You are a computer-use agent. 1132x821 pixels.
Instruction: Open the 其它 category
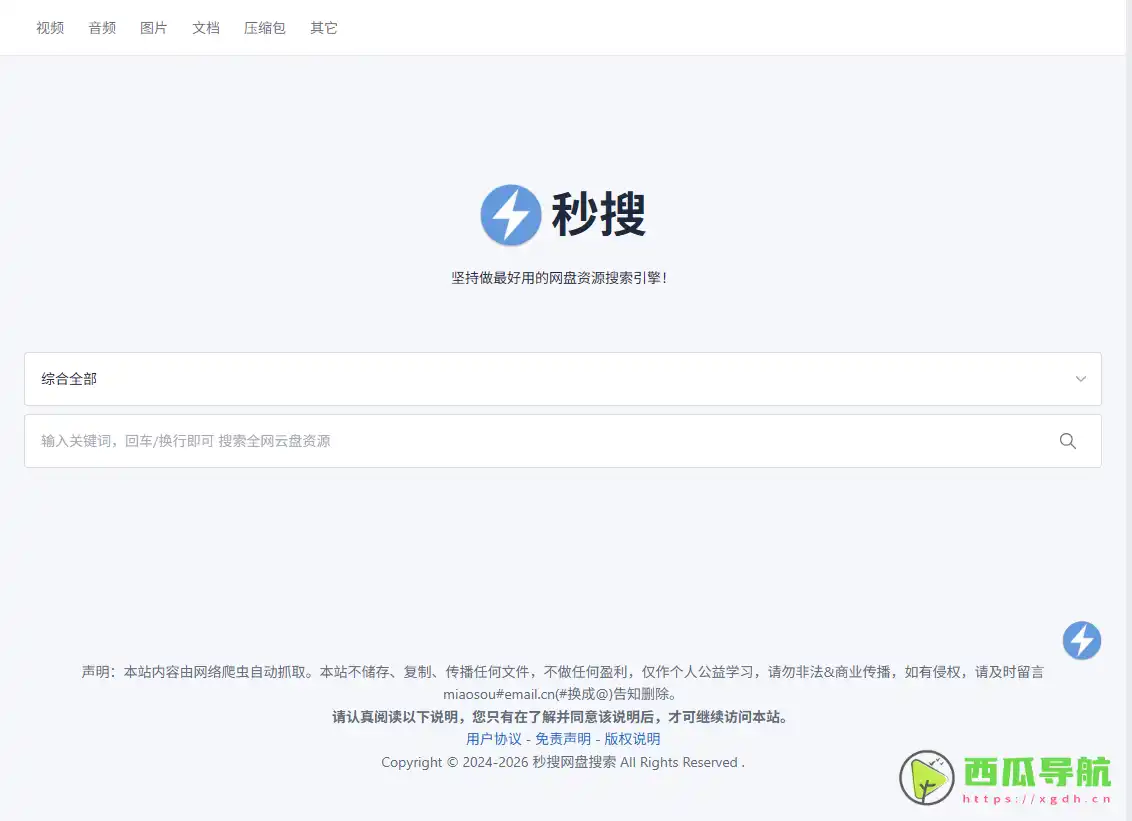tap(323, 28)
